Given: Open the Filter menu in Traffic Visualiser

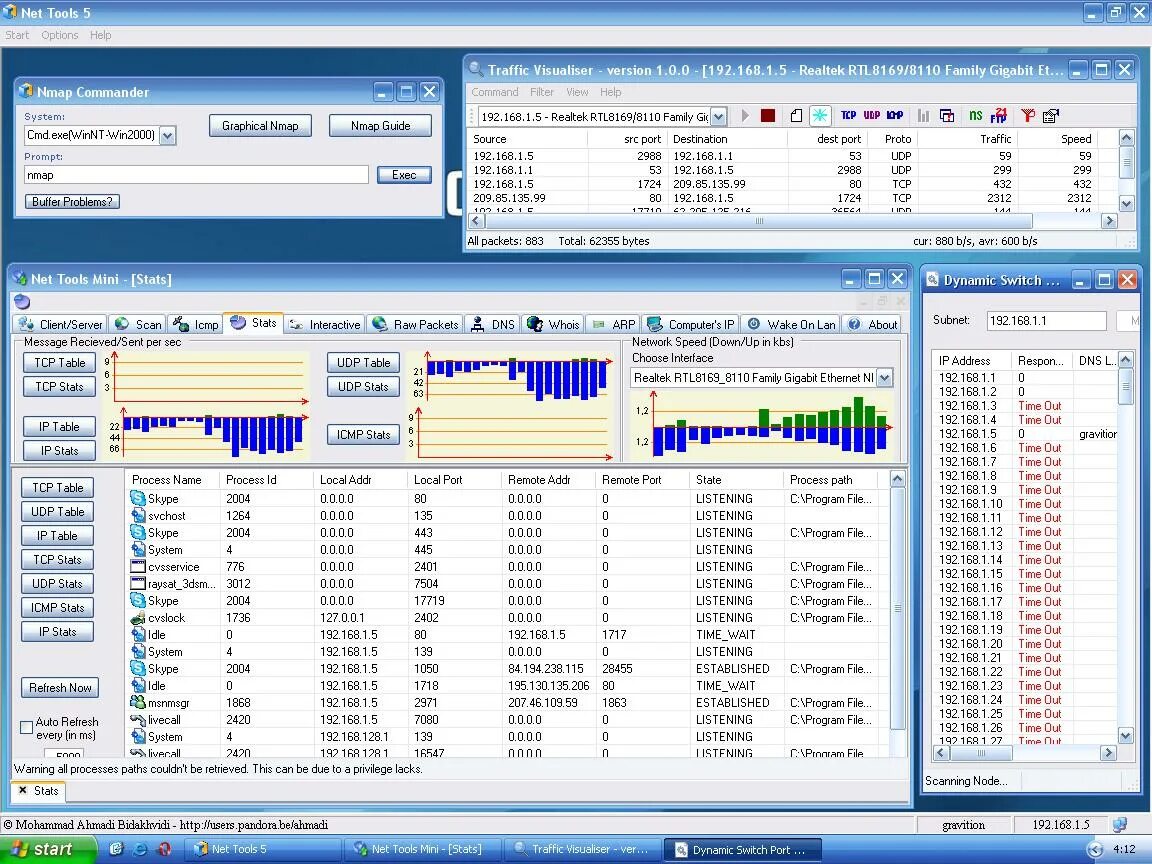Looking at the screenshot, I should pyautogui.click(x=541, y=92).
